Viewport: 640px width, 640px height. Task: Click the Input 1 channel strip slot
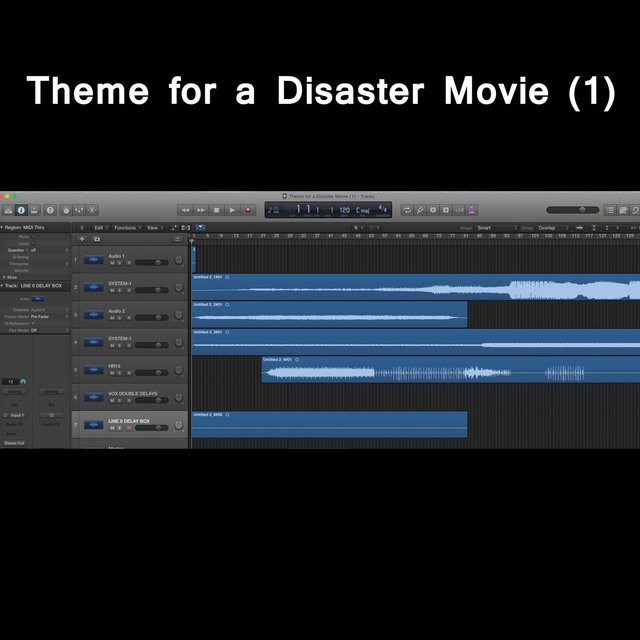coord(17,415)
